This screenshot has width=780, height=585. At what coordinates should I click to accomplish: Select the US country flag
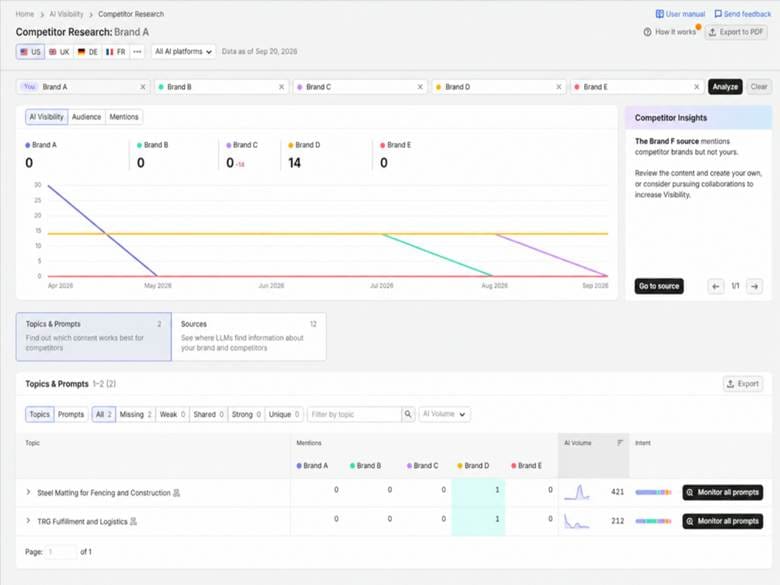tap(30, 52)
